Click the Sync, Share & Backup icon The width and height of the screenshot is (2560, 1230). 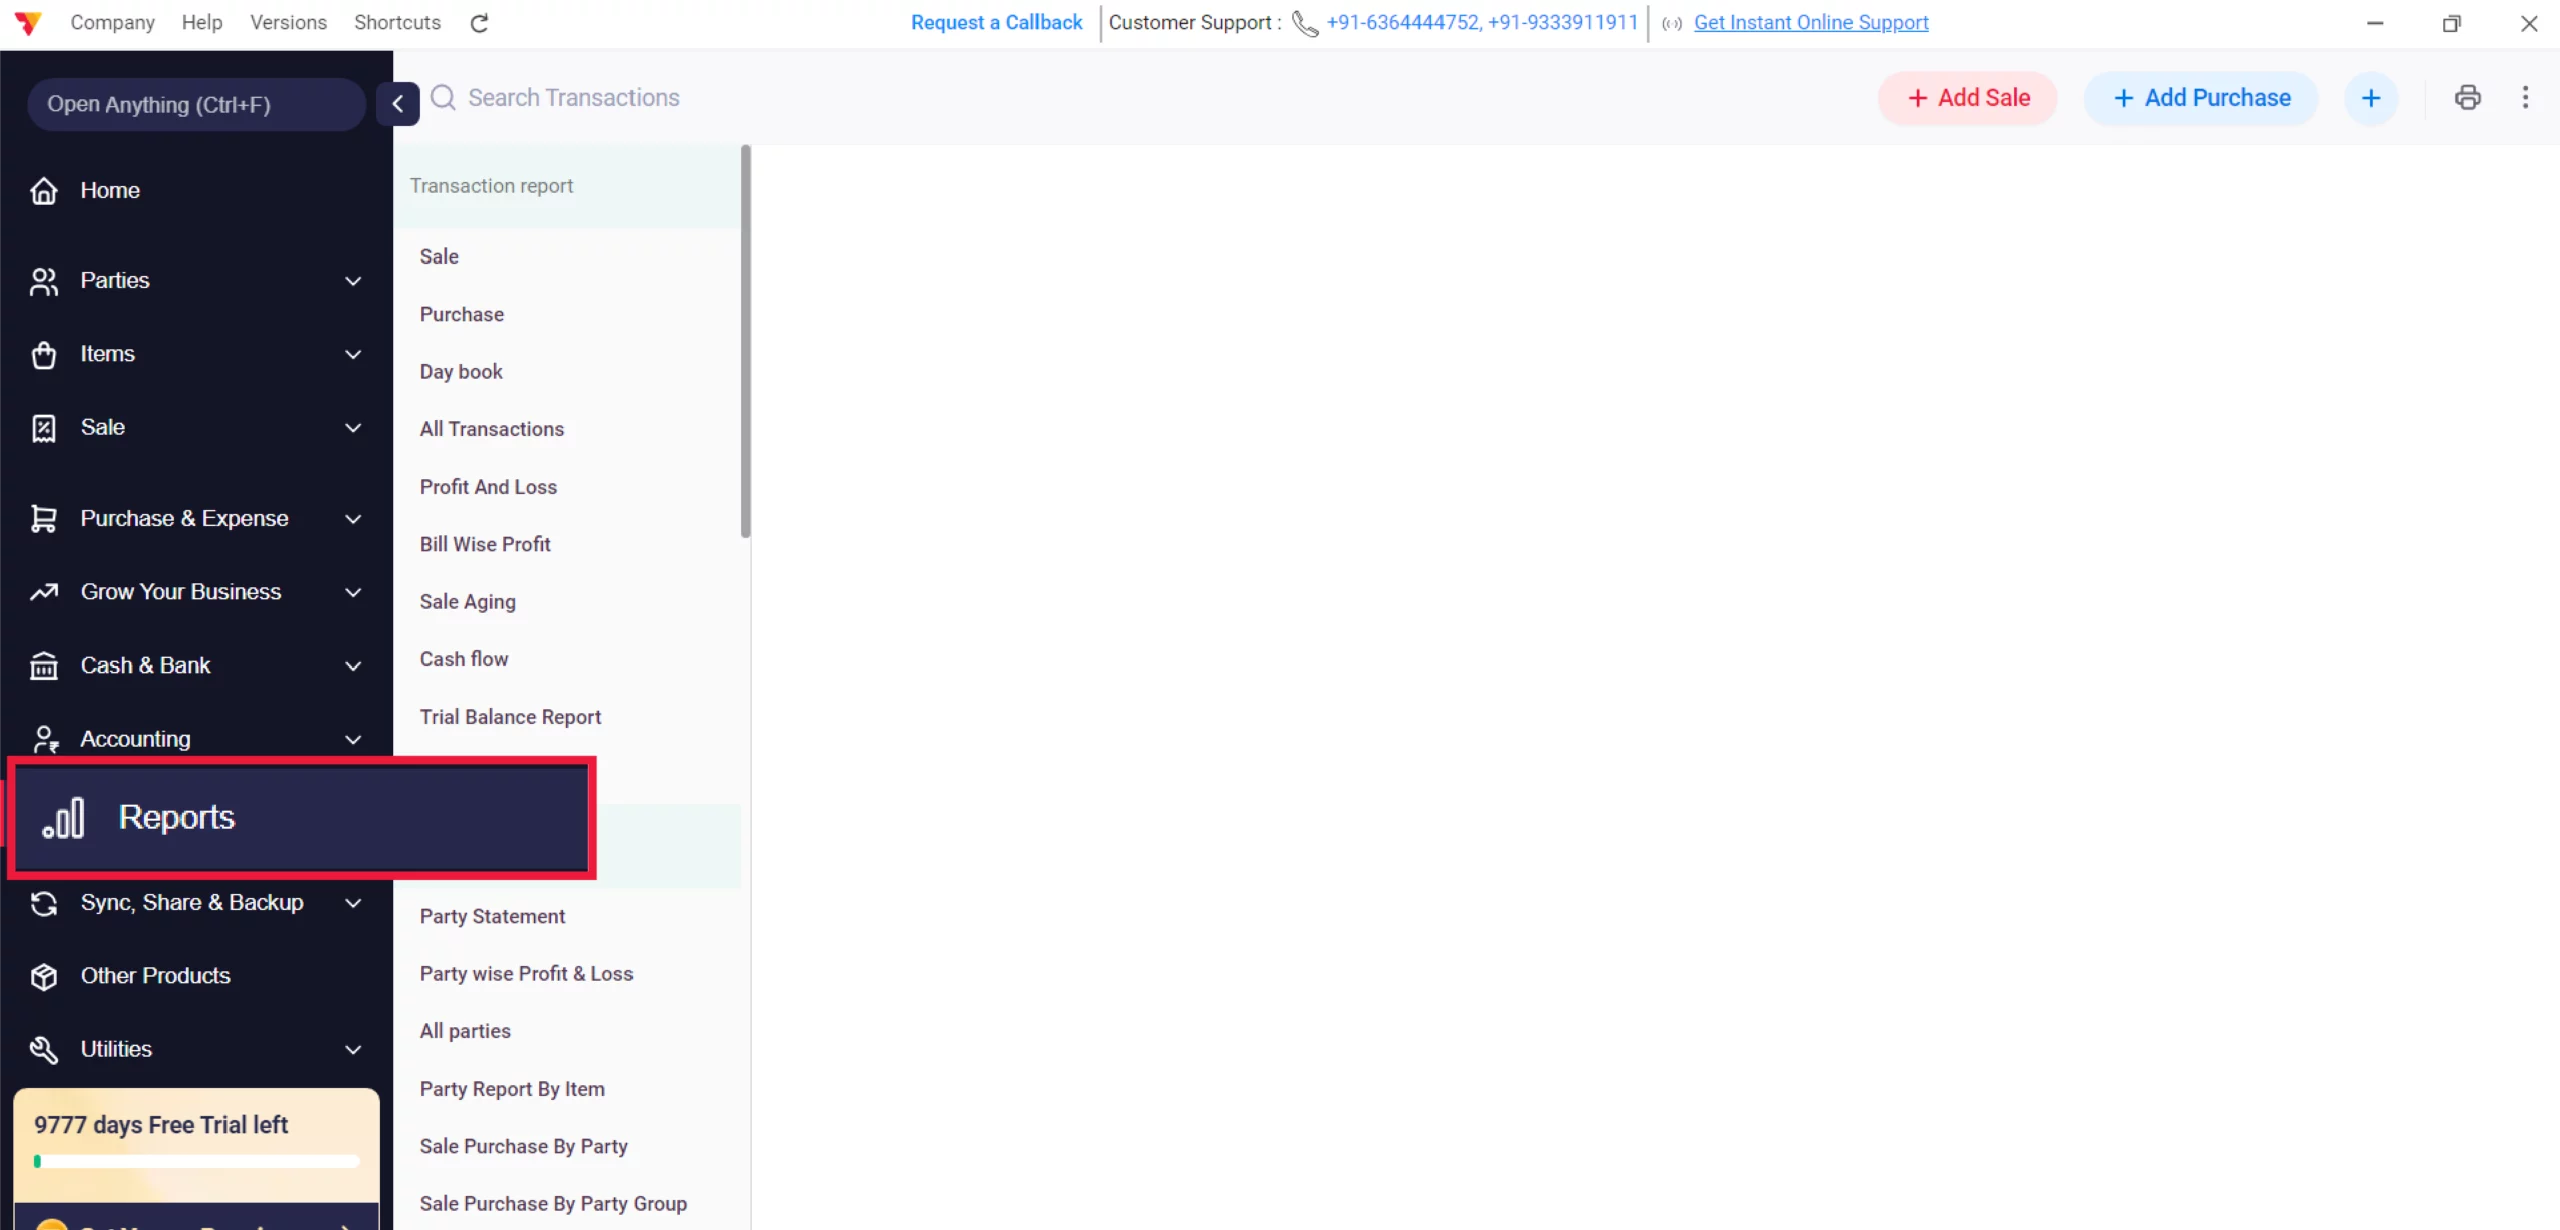[x=44, y=902]
